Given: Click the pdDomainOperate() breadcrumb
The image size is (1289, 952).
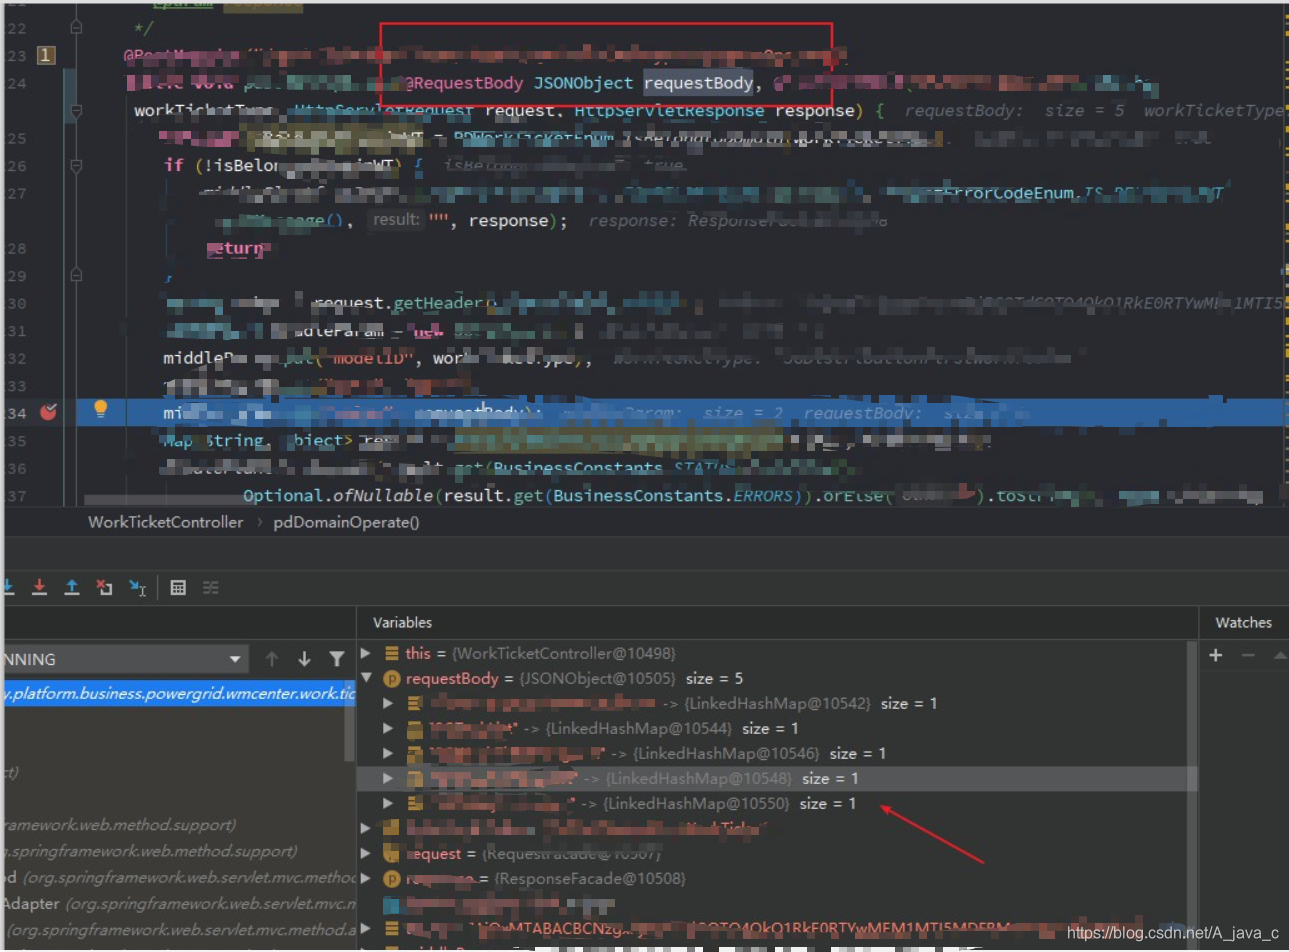Looking at the screenshot, I should coord(346,522).
